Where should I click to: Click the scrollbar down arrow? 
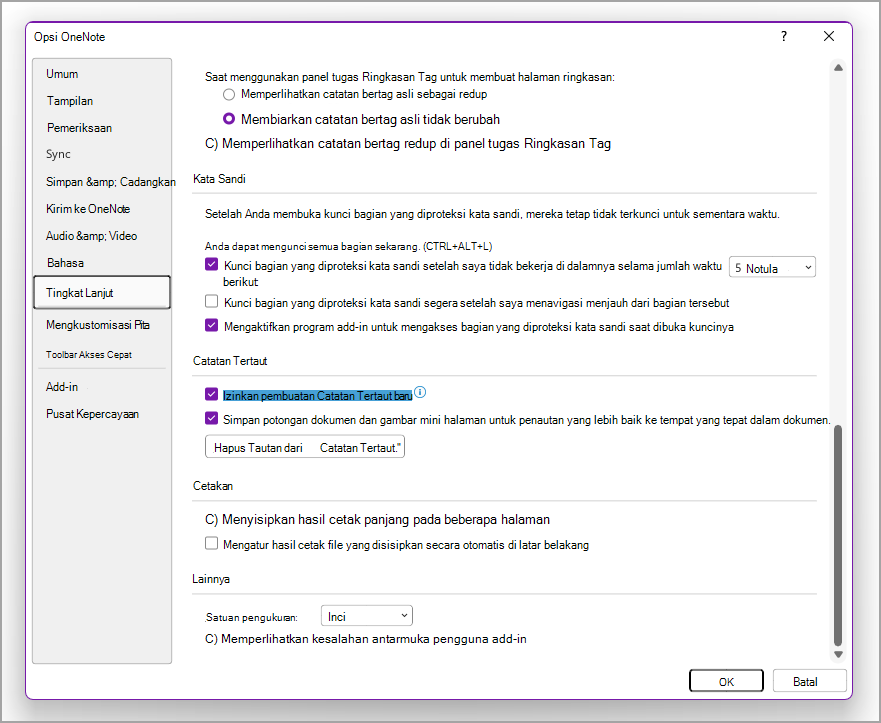838,654
